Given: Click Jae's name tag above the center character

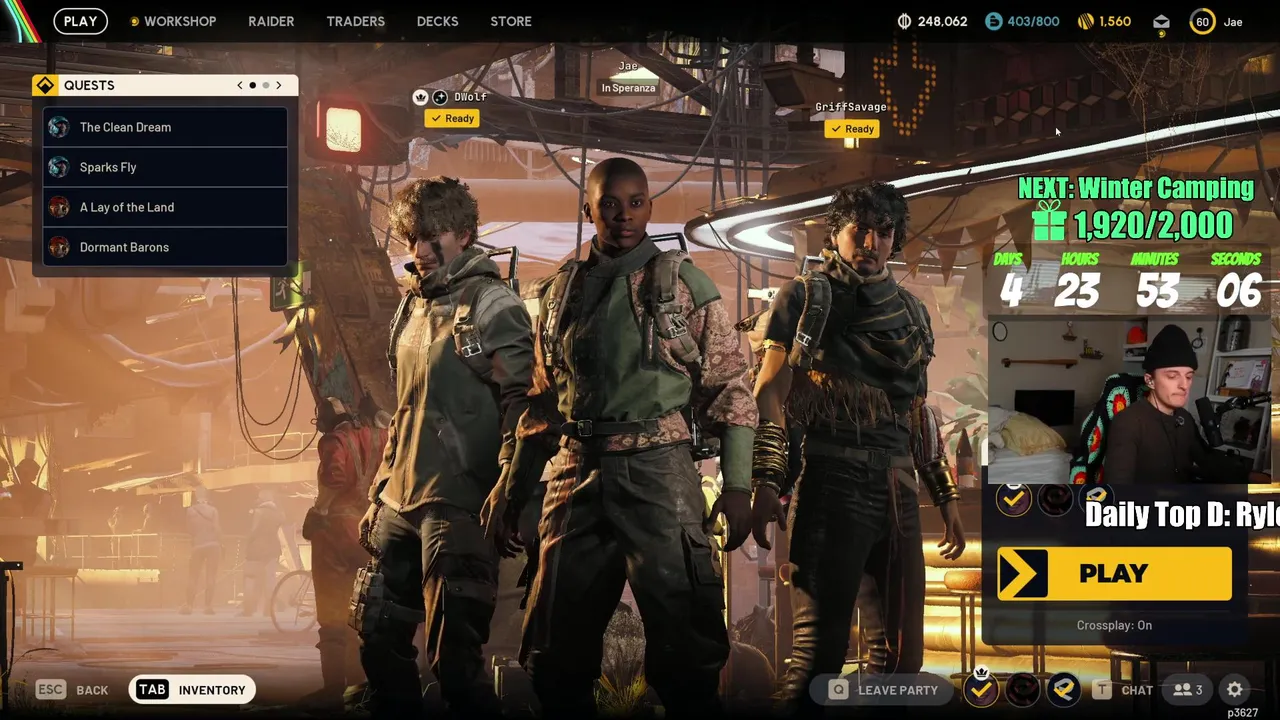Looking at the screenshot, I should pyautogui.click(x=628, y=66).
